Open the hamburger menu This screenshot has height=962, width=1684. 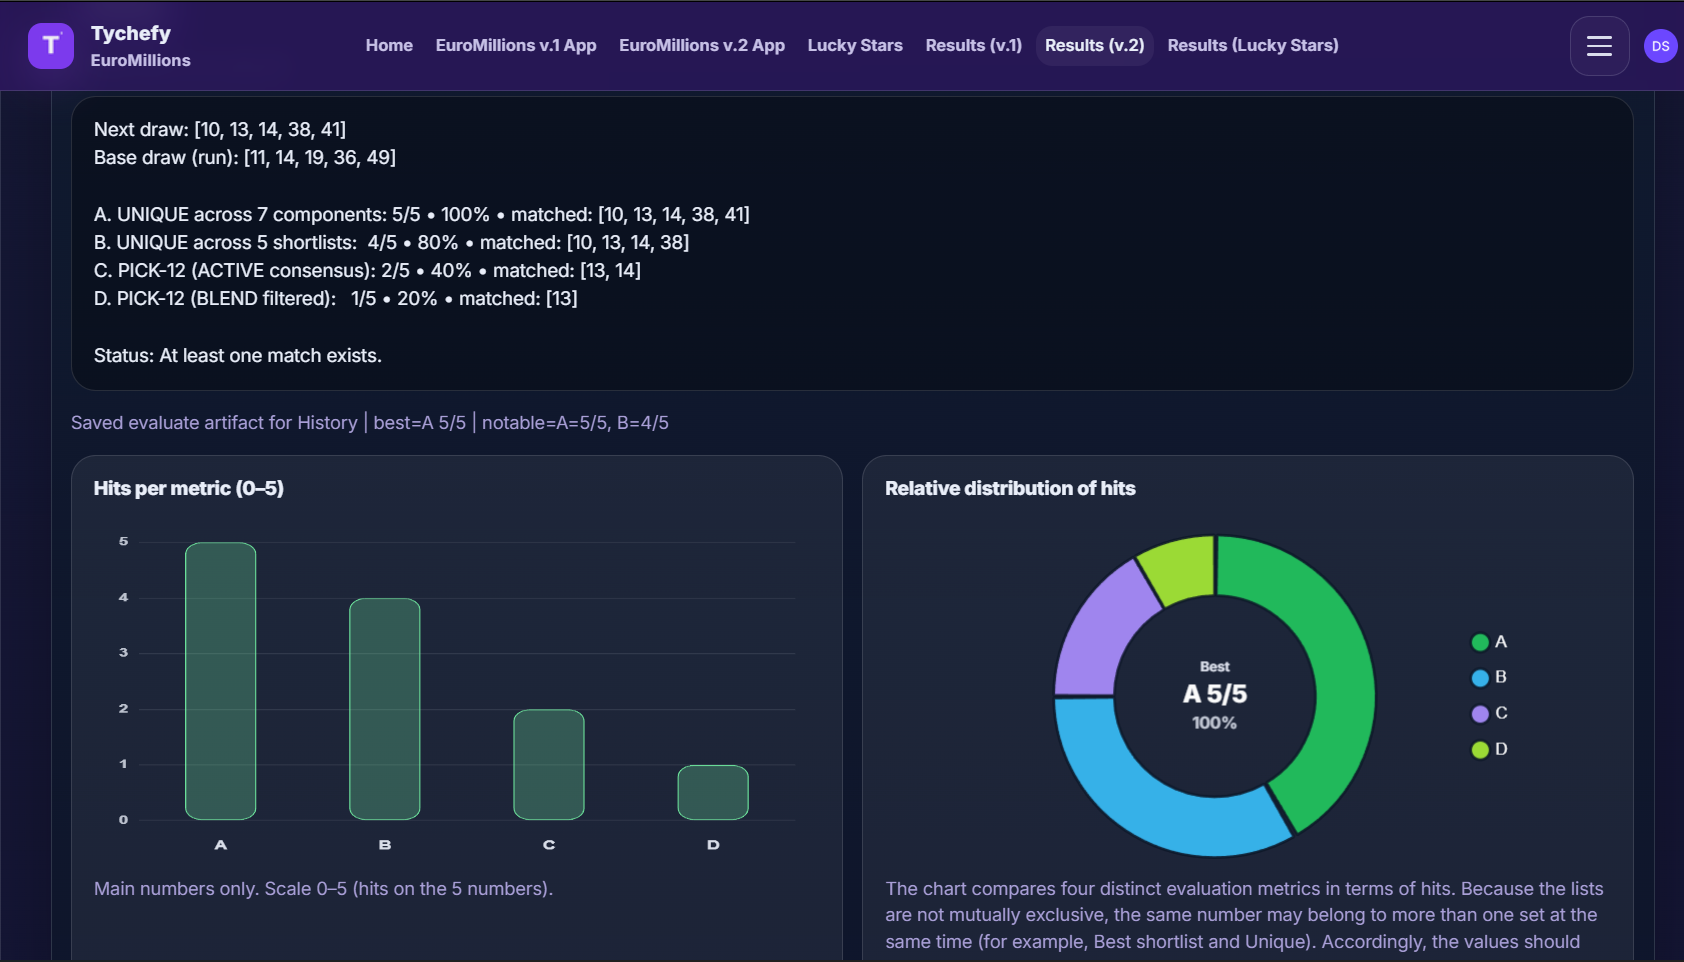(1599, 46)
